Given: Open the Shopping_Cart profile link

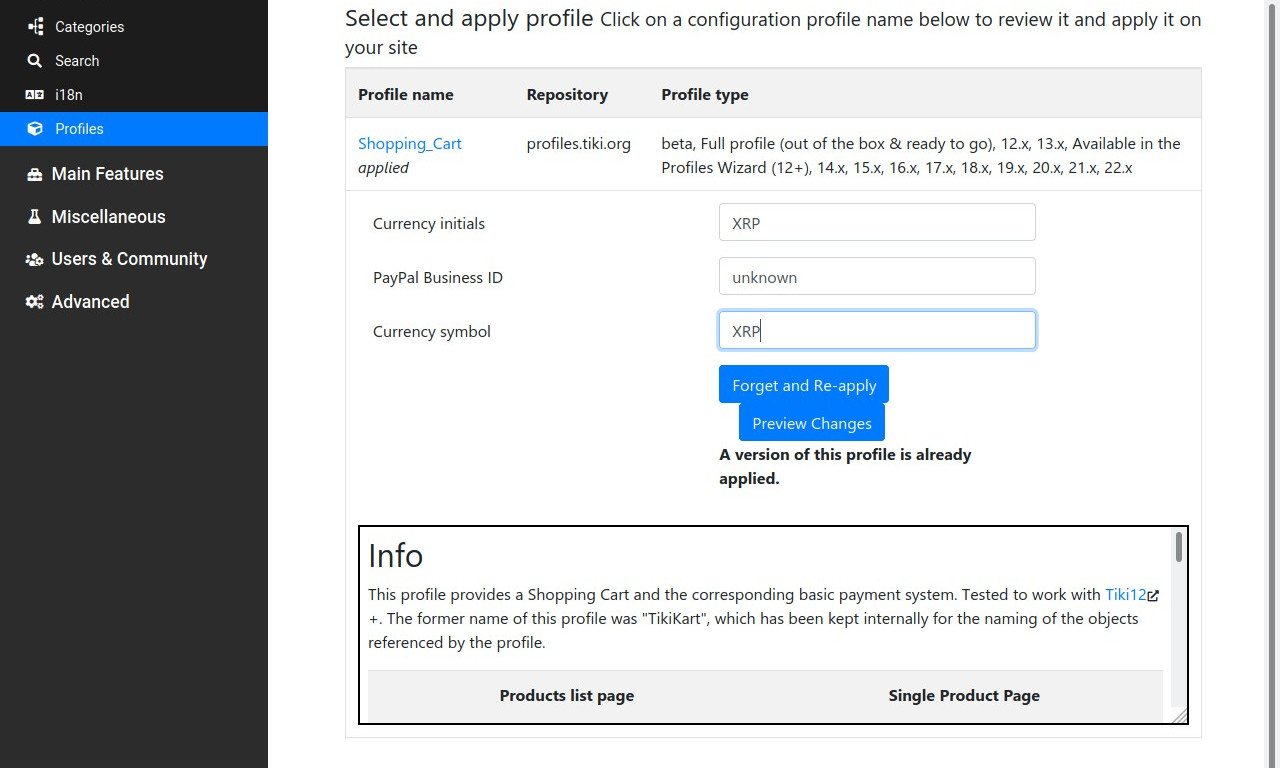Looking at the screenshot, I should click(410, 143).
